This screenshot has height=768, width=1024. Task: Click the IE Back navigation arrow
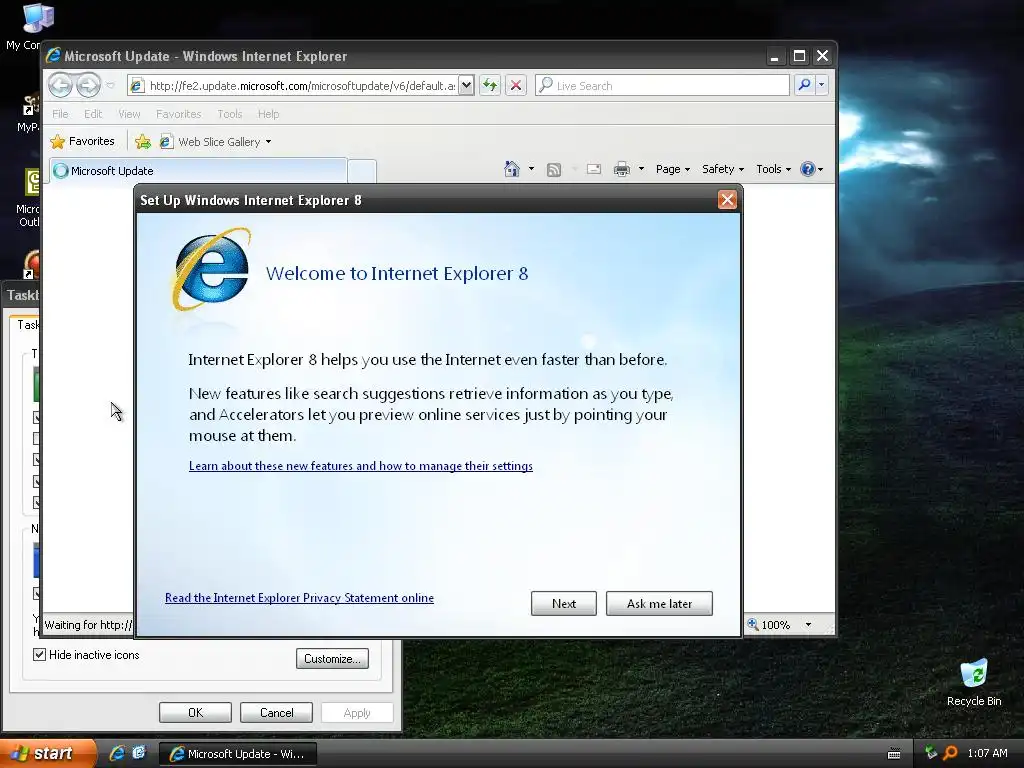click(60, 85)
